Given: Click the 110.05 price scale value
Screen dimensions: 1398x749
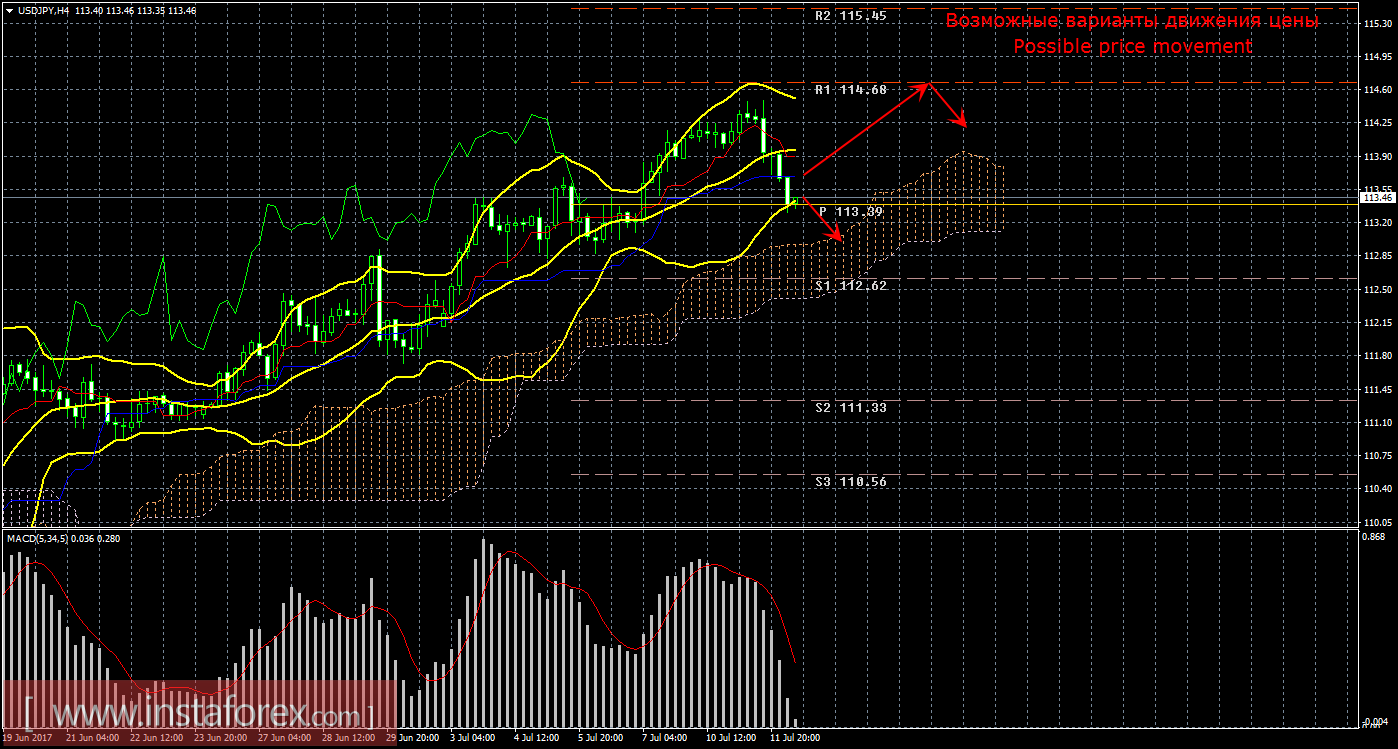Looking at the screenshot, I should (x=1376, y=522).
